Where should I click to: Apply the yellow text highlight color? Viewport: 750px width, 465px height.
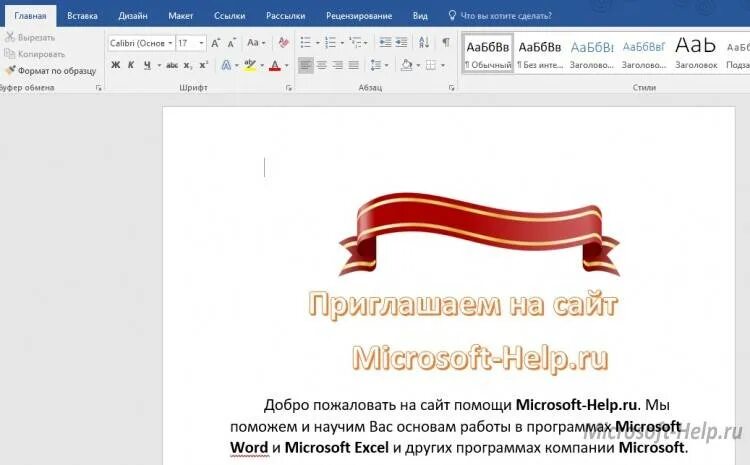click(250, 65)
